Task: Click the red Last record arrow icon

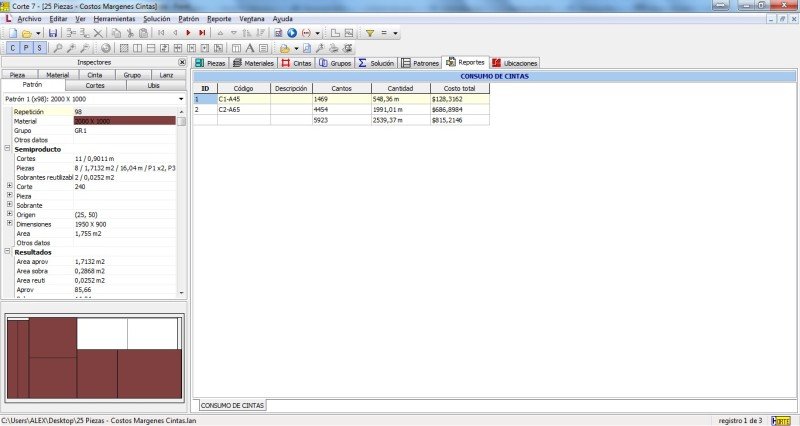Action: pos(203,33)
